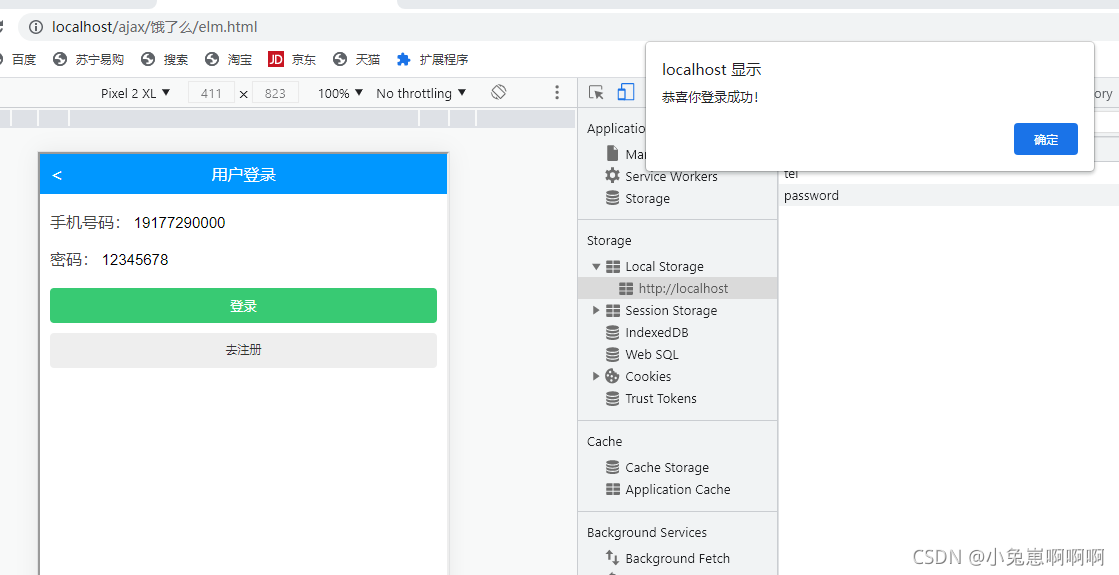This screenshot has width=1119, height=575.
Task: Open device toolbar more options menu
Action: coord(557,93)
